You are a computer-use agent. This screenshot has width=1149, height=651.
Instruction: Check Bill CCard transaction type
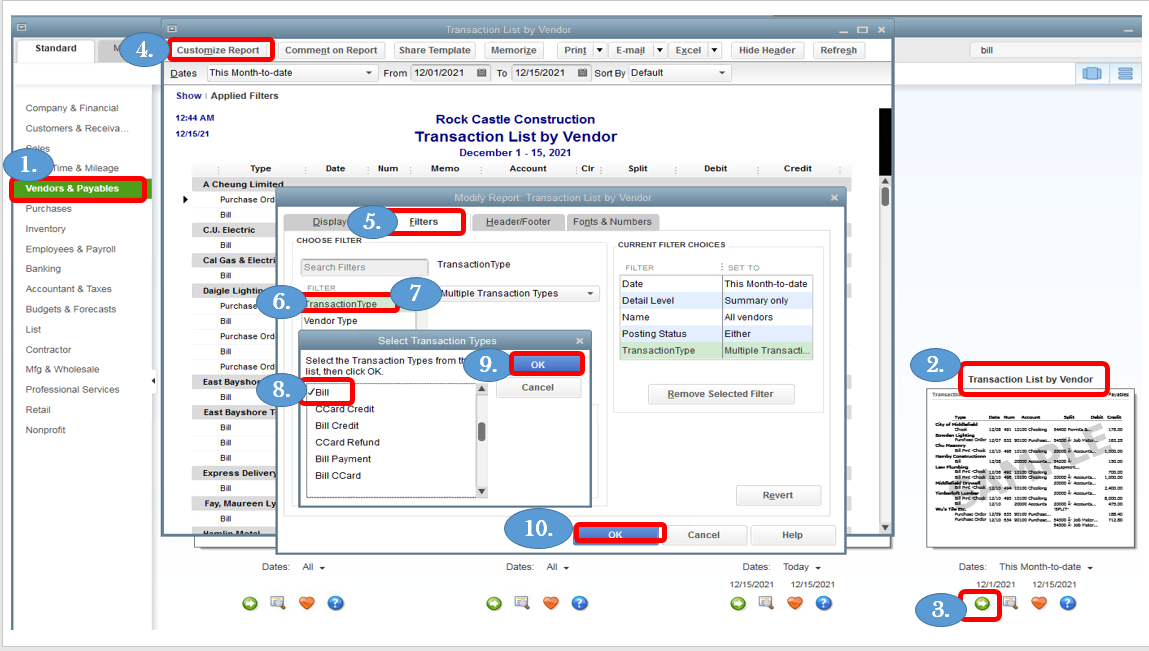[338, 476]
